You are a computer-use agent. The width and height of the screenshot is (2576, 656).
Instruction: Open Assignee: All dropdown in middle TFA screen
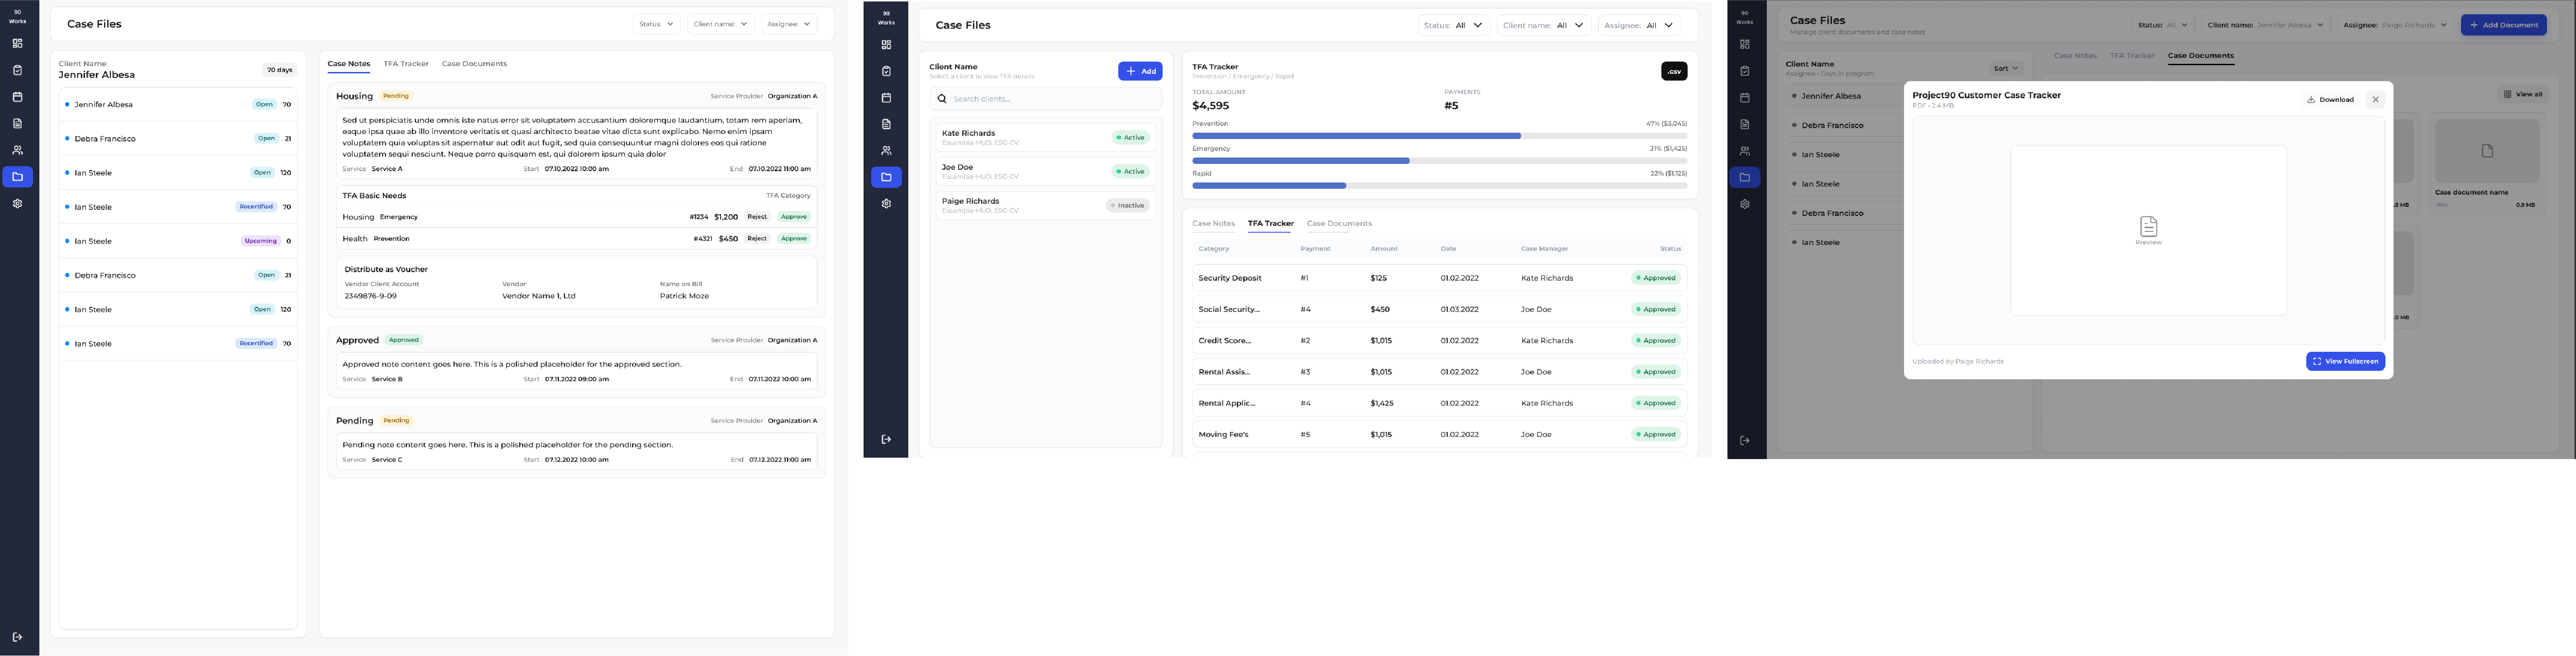[x=1639, y=25]
